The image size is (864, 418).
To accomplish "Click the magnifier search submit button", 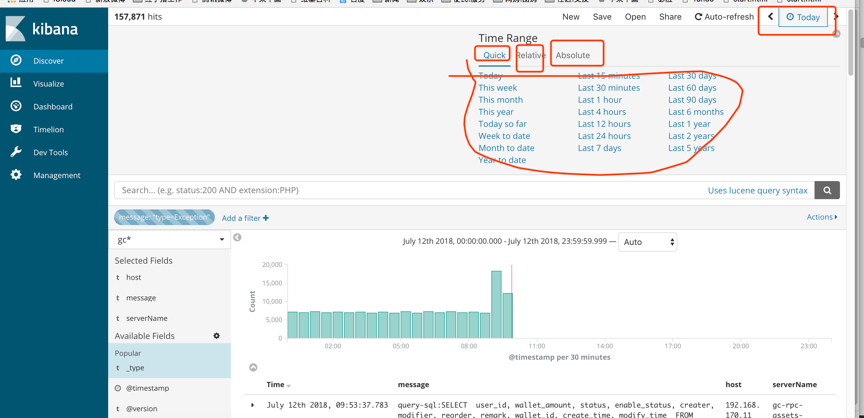I will [827, 190].
